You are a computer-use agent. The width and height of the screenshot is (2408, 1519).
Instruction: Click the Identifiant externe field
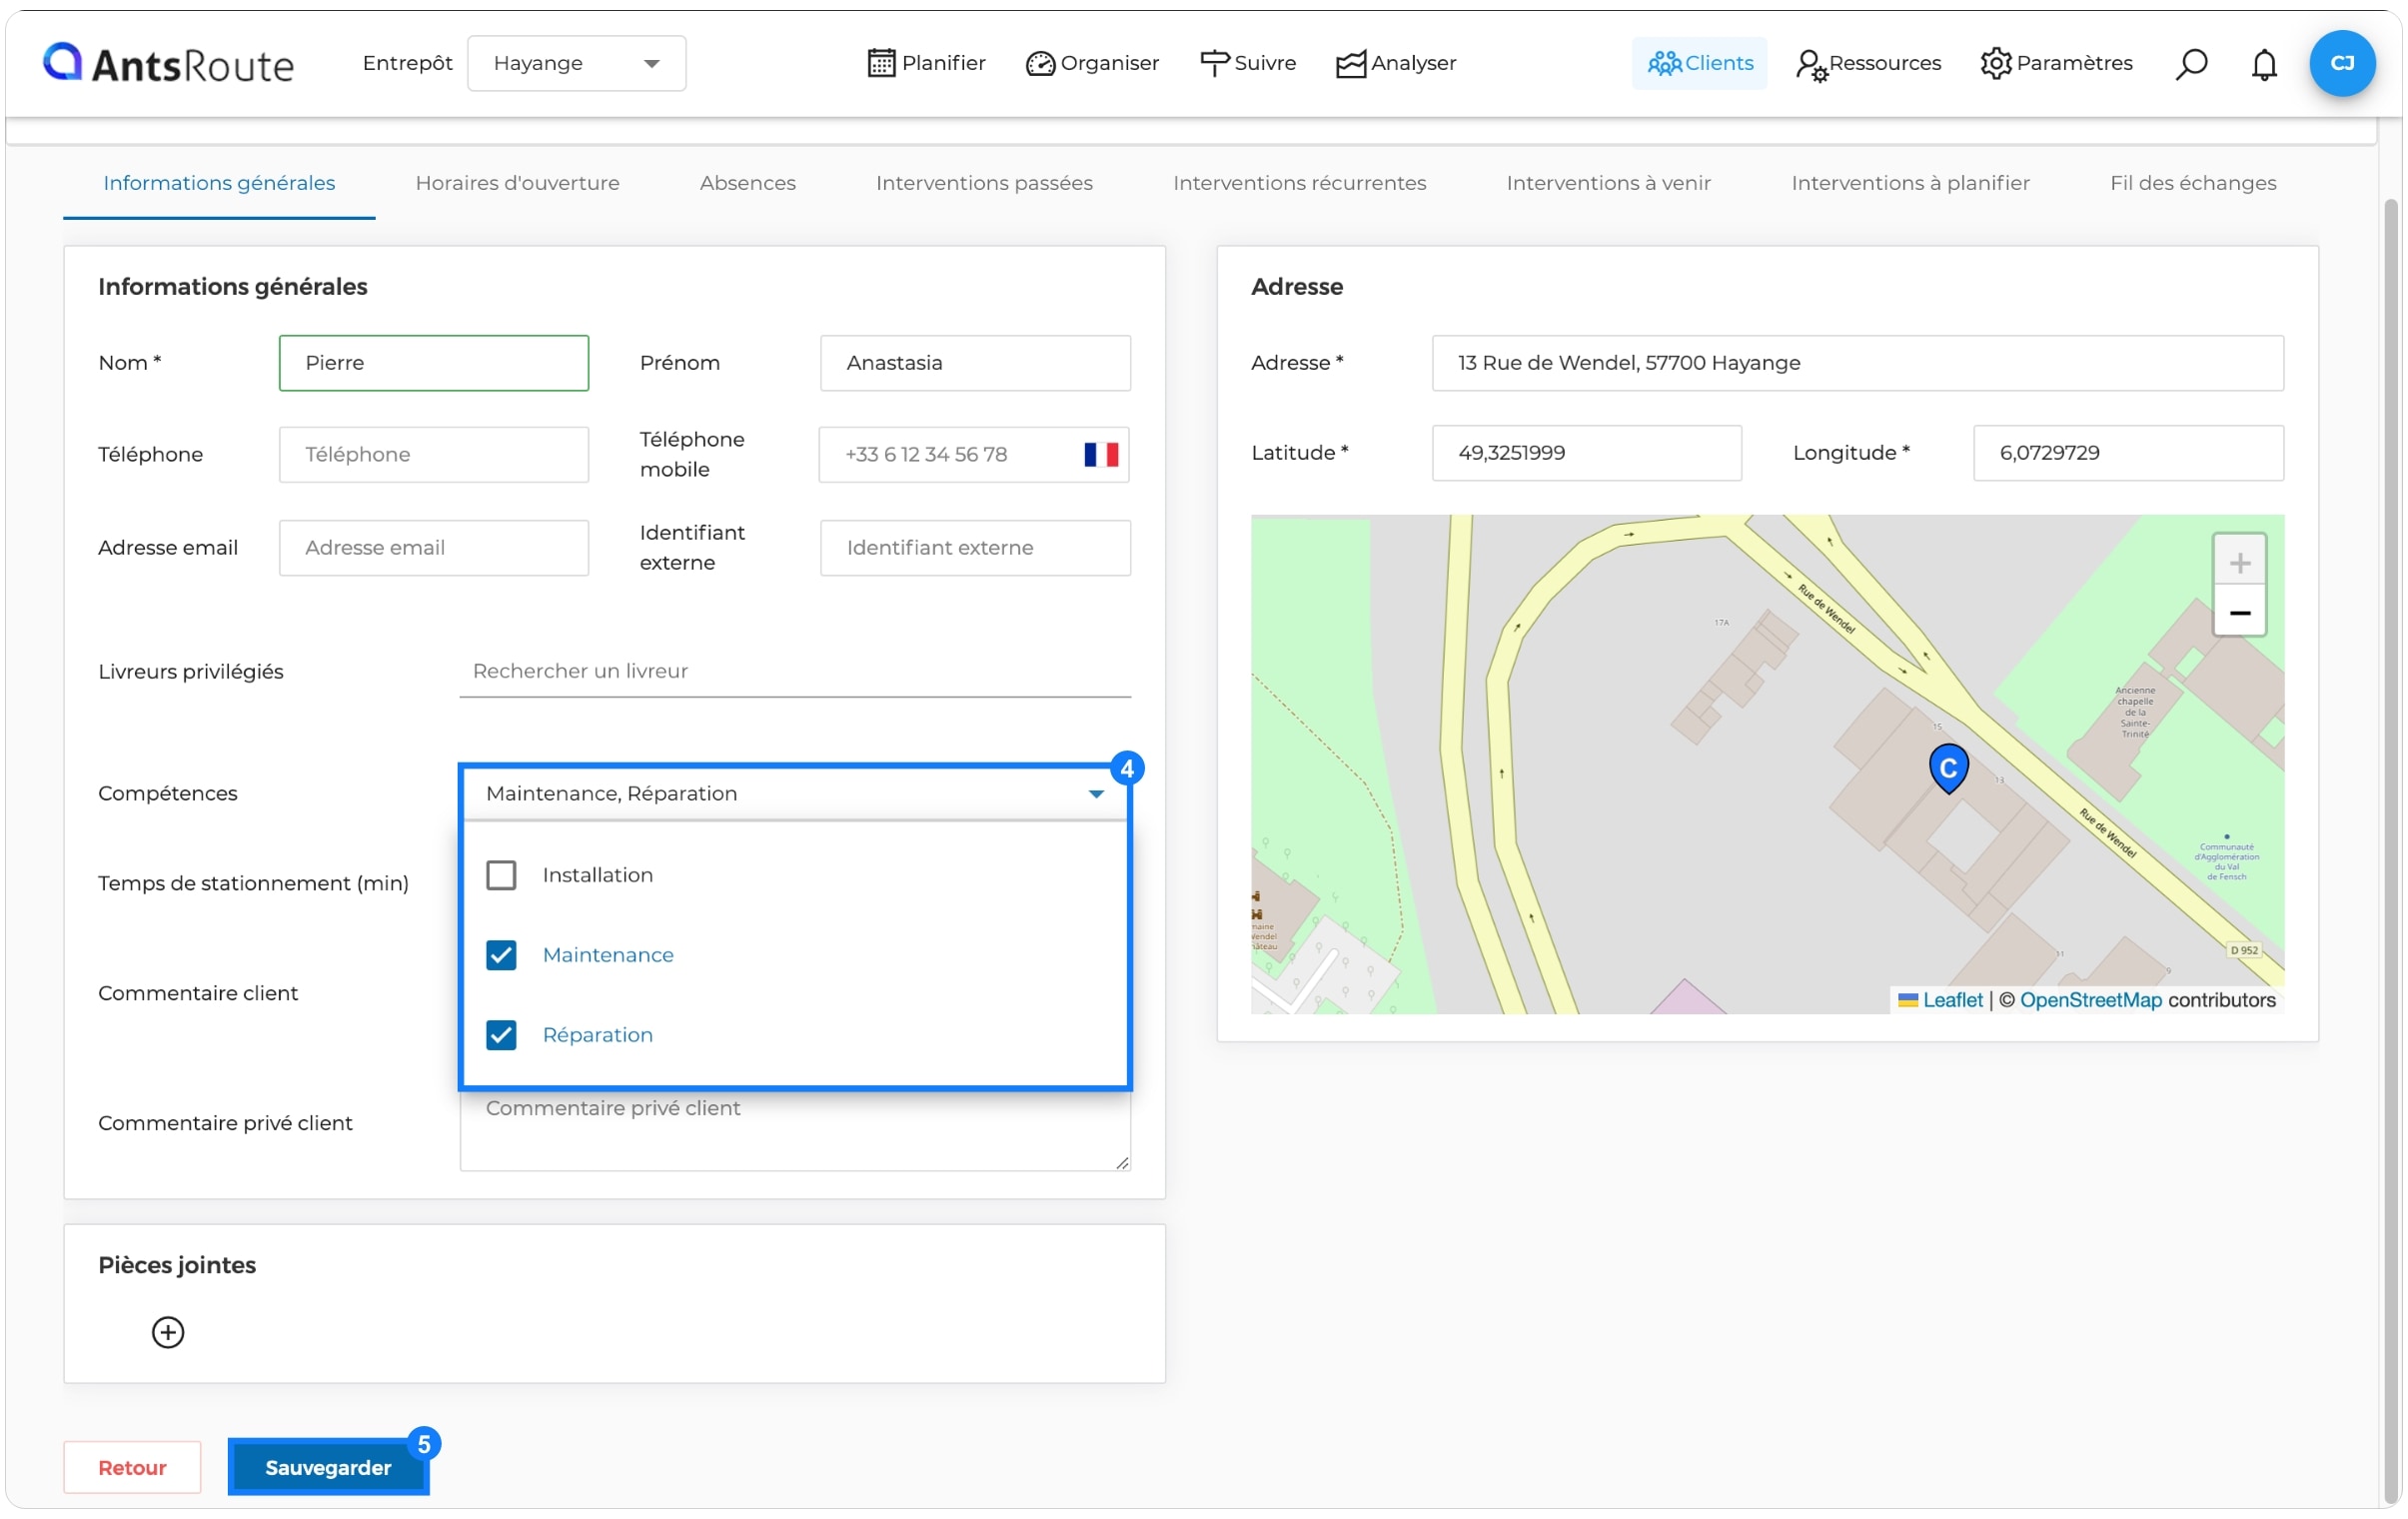click(x=975, y=548)
